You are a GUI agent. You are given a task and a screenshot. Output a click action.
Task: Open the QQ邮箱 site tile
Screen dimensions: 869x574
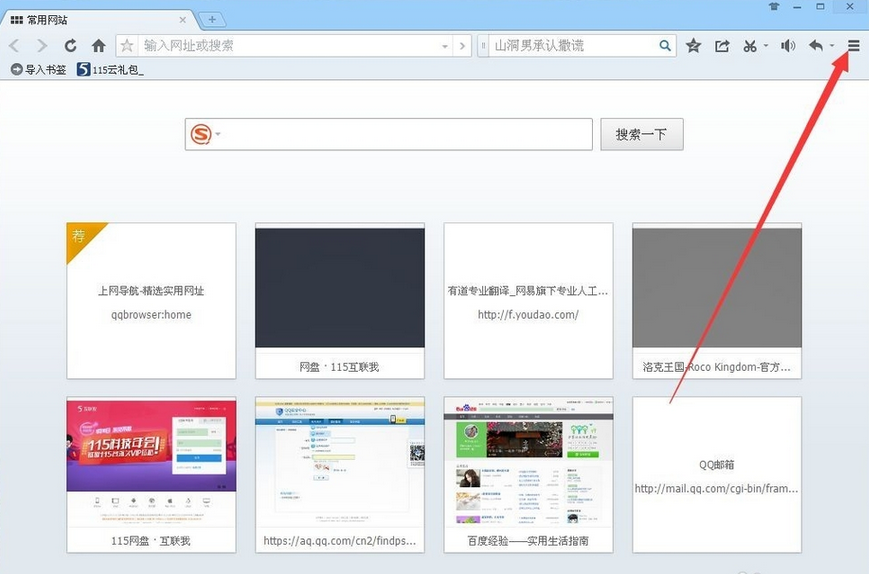tap(716, 474)
